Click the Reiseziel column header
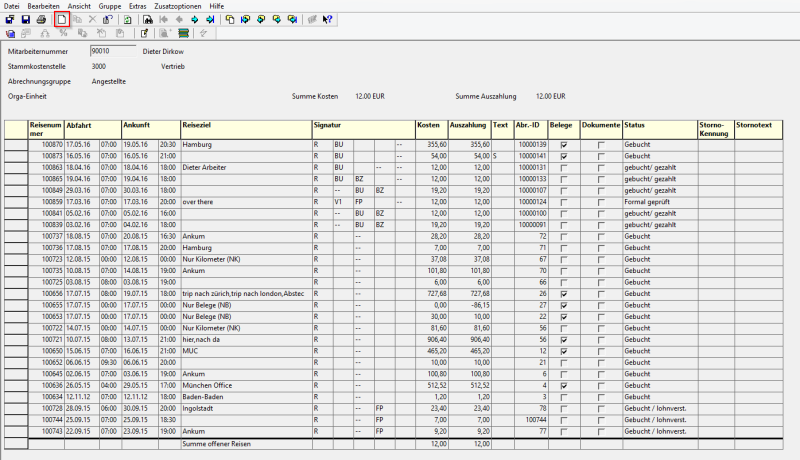The width and height of the screenshot is (800, 460). coord(246,130)
